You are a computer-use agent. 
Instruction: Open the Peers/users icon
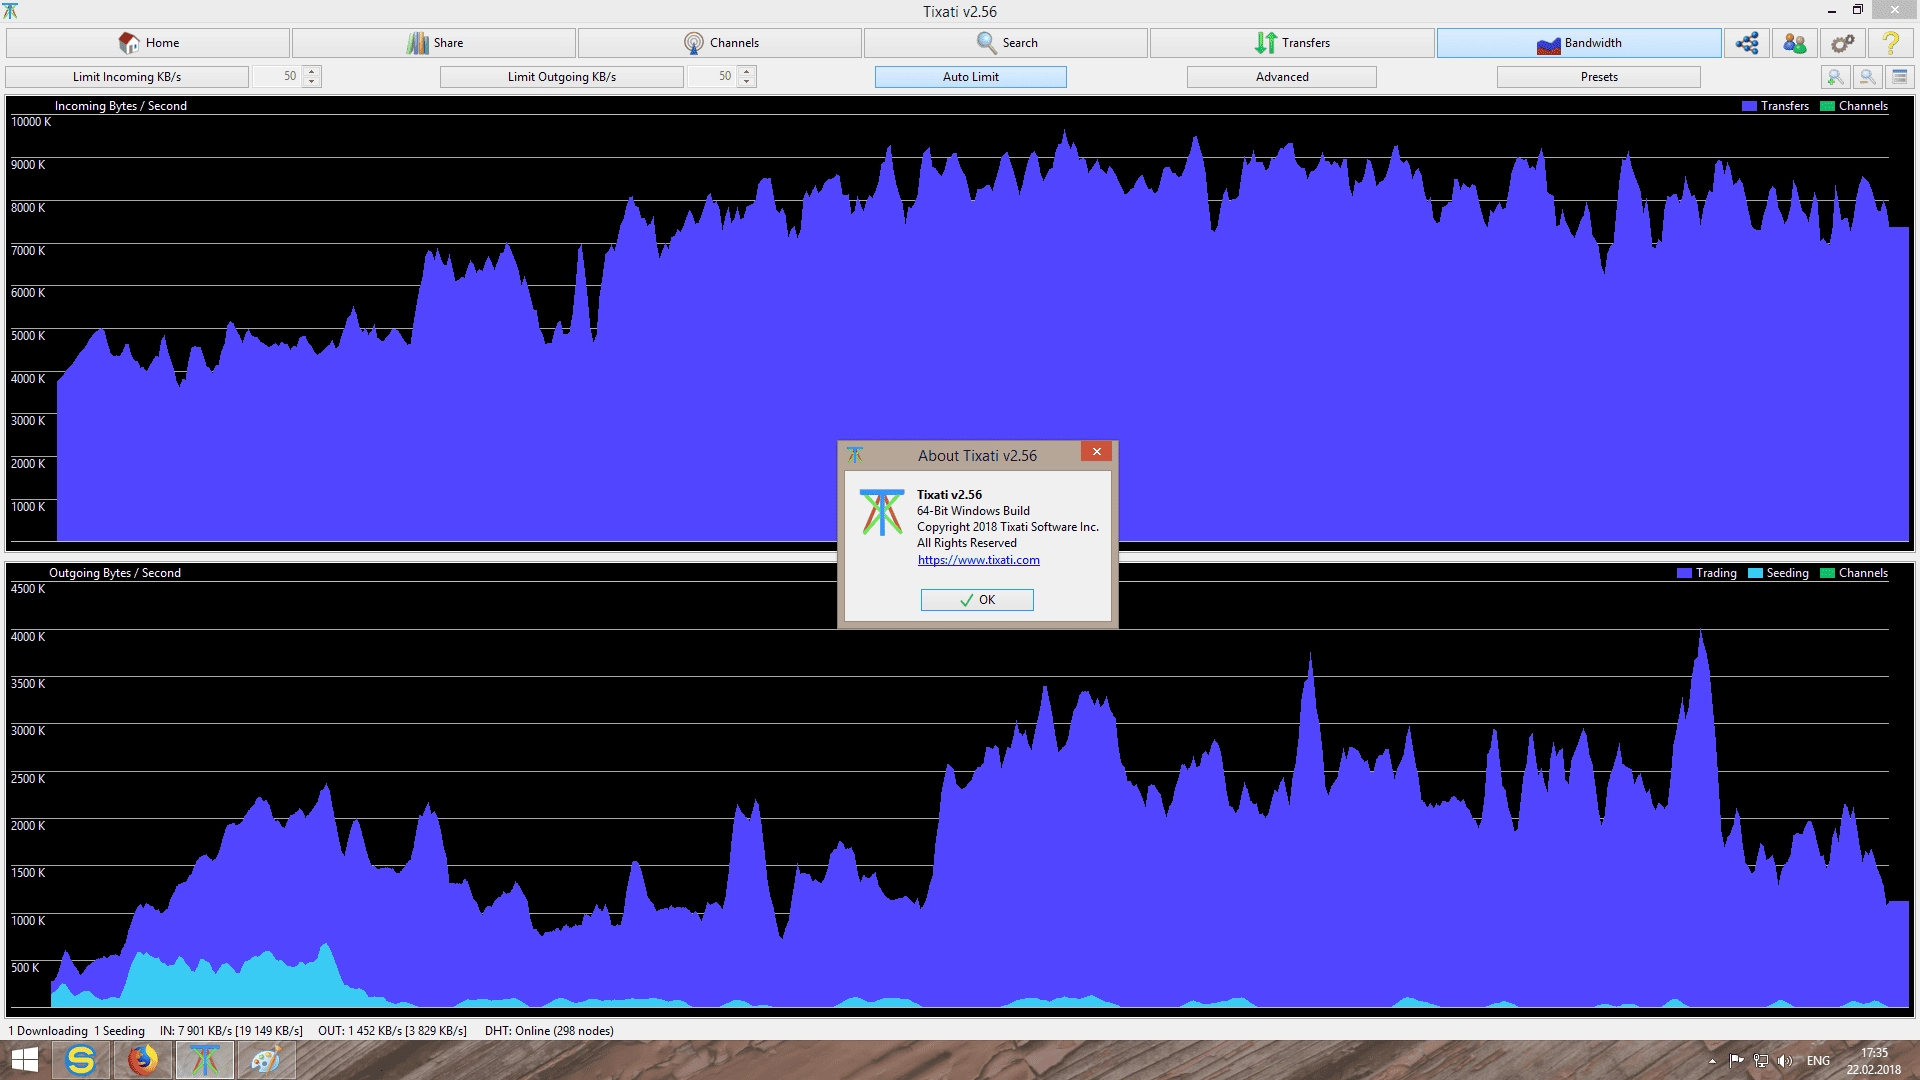point(1795,43)
